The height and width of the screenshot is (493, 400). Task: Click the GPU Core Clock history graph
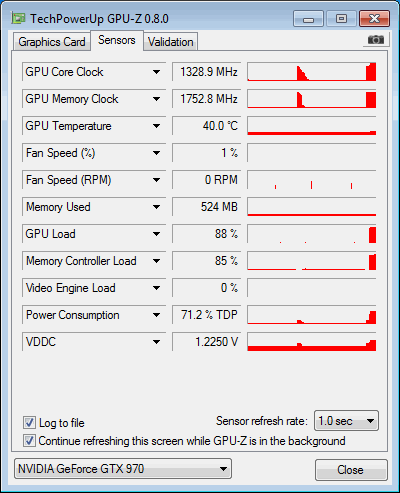312,72
